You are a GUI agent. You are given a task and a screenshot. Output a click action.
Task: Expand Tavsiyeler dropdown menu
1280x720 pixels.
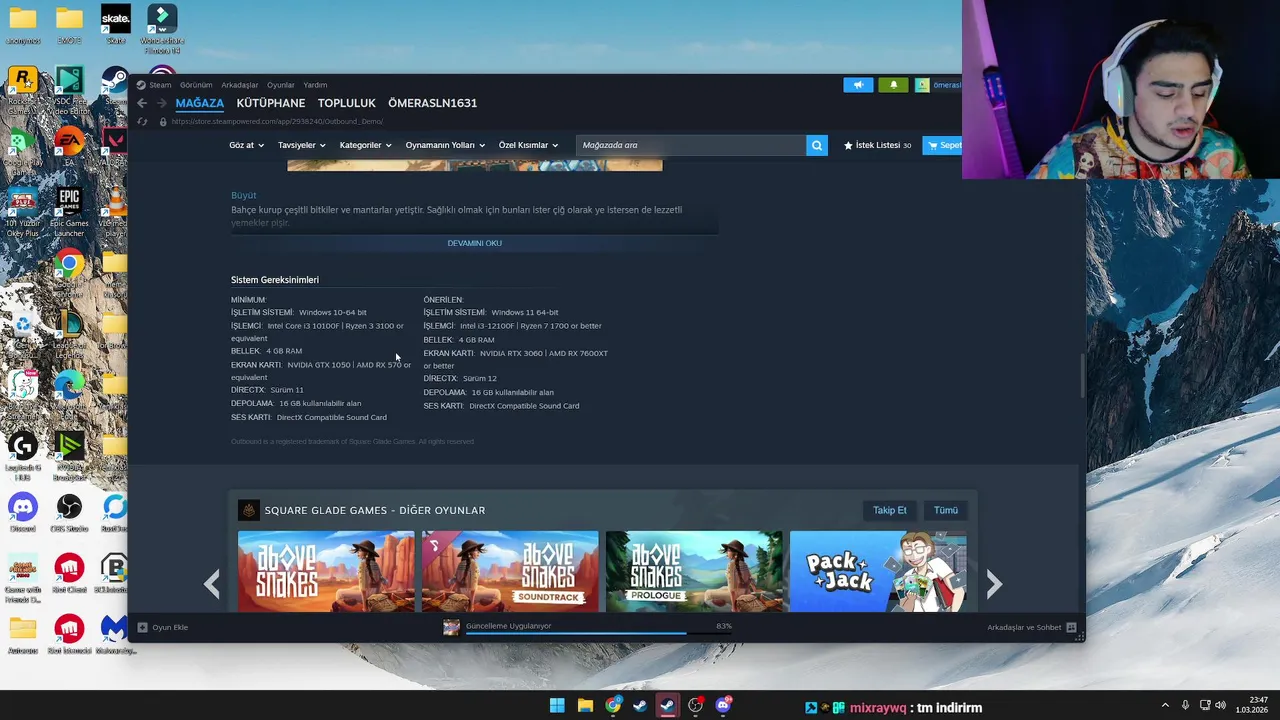coord(301,145)
